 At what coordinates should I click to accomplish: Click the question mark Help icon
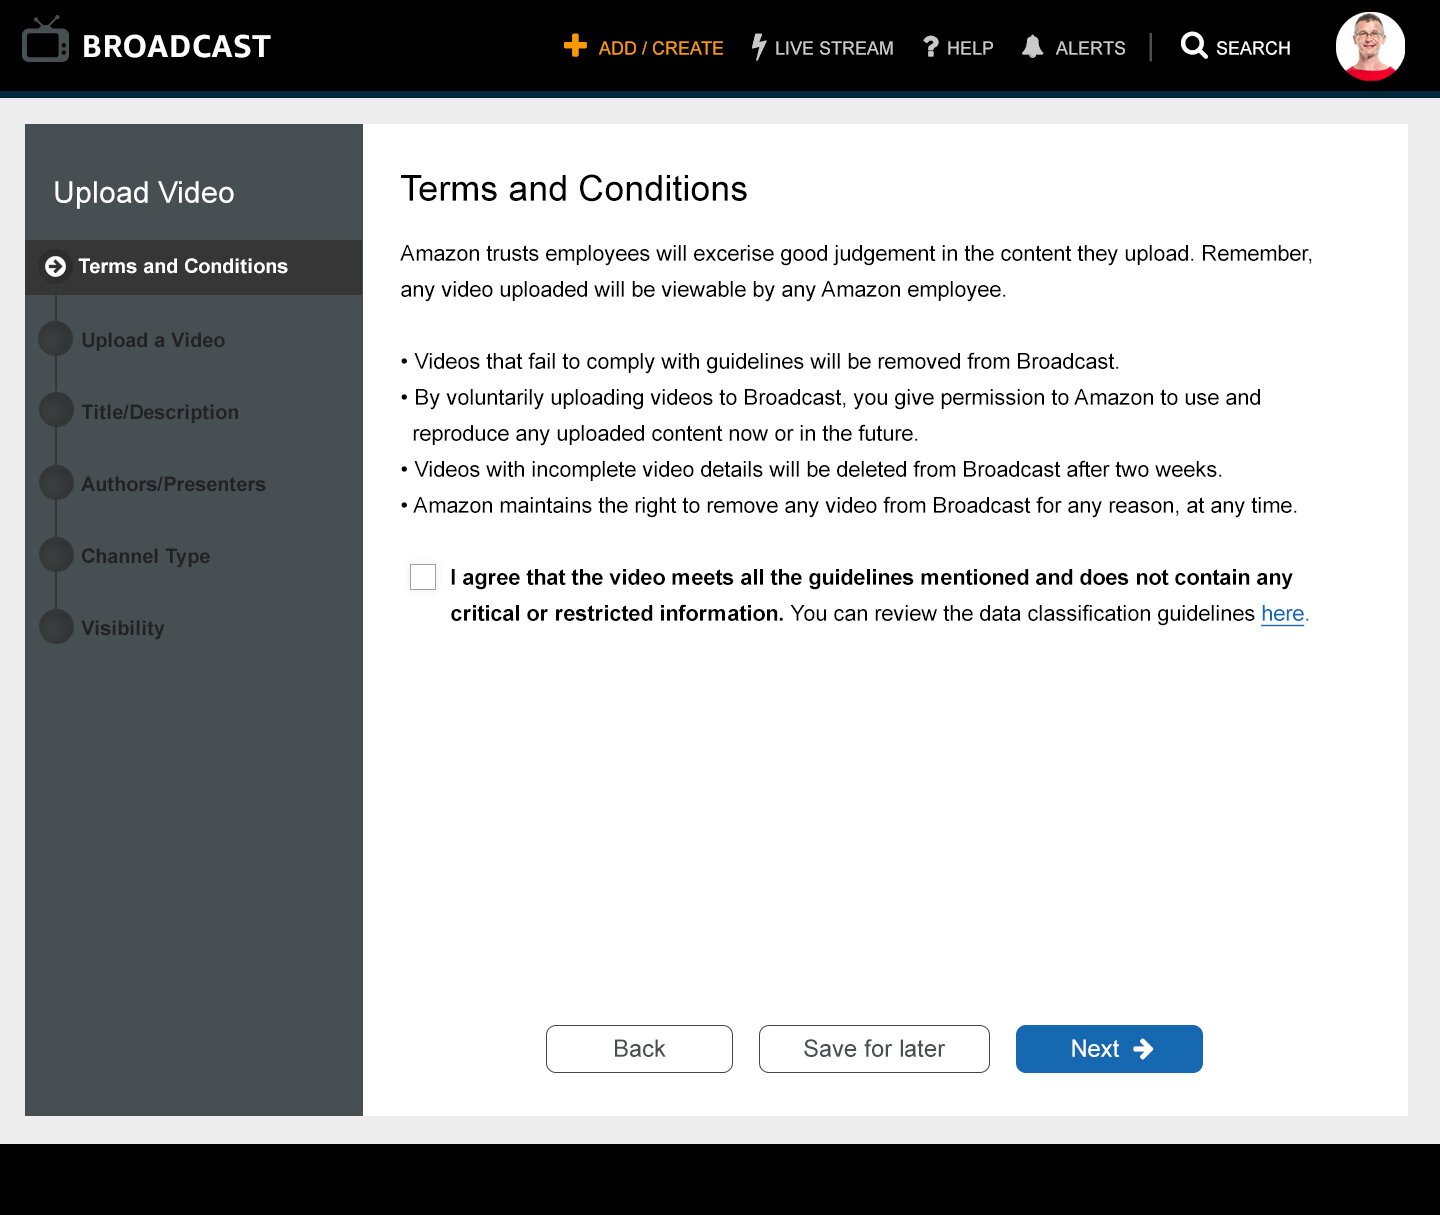point(931,47)
